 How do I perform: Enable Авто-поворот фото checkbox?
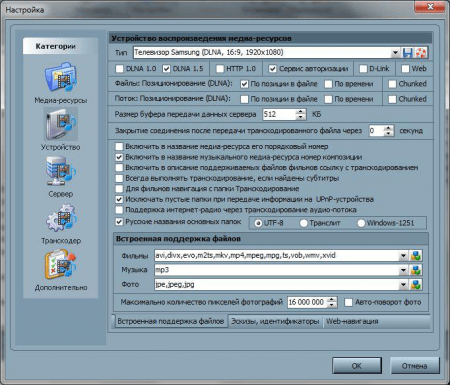tap(348, 302)
